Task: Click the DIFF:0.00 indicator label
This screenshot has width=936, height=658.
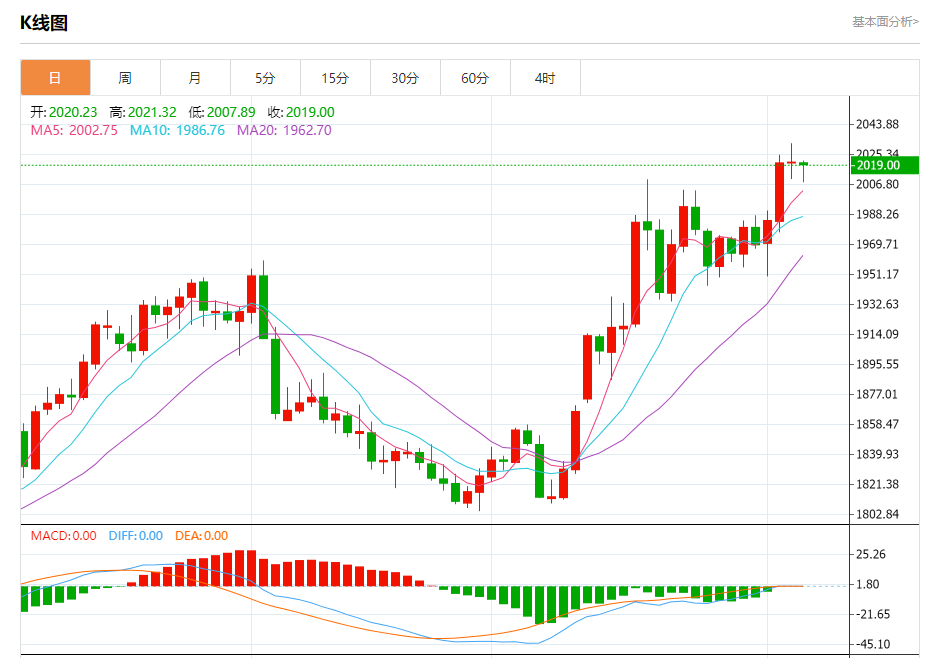Action: coord(136,536)
